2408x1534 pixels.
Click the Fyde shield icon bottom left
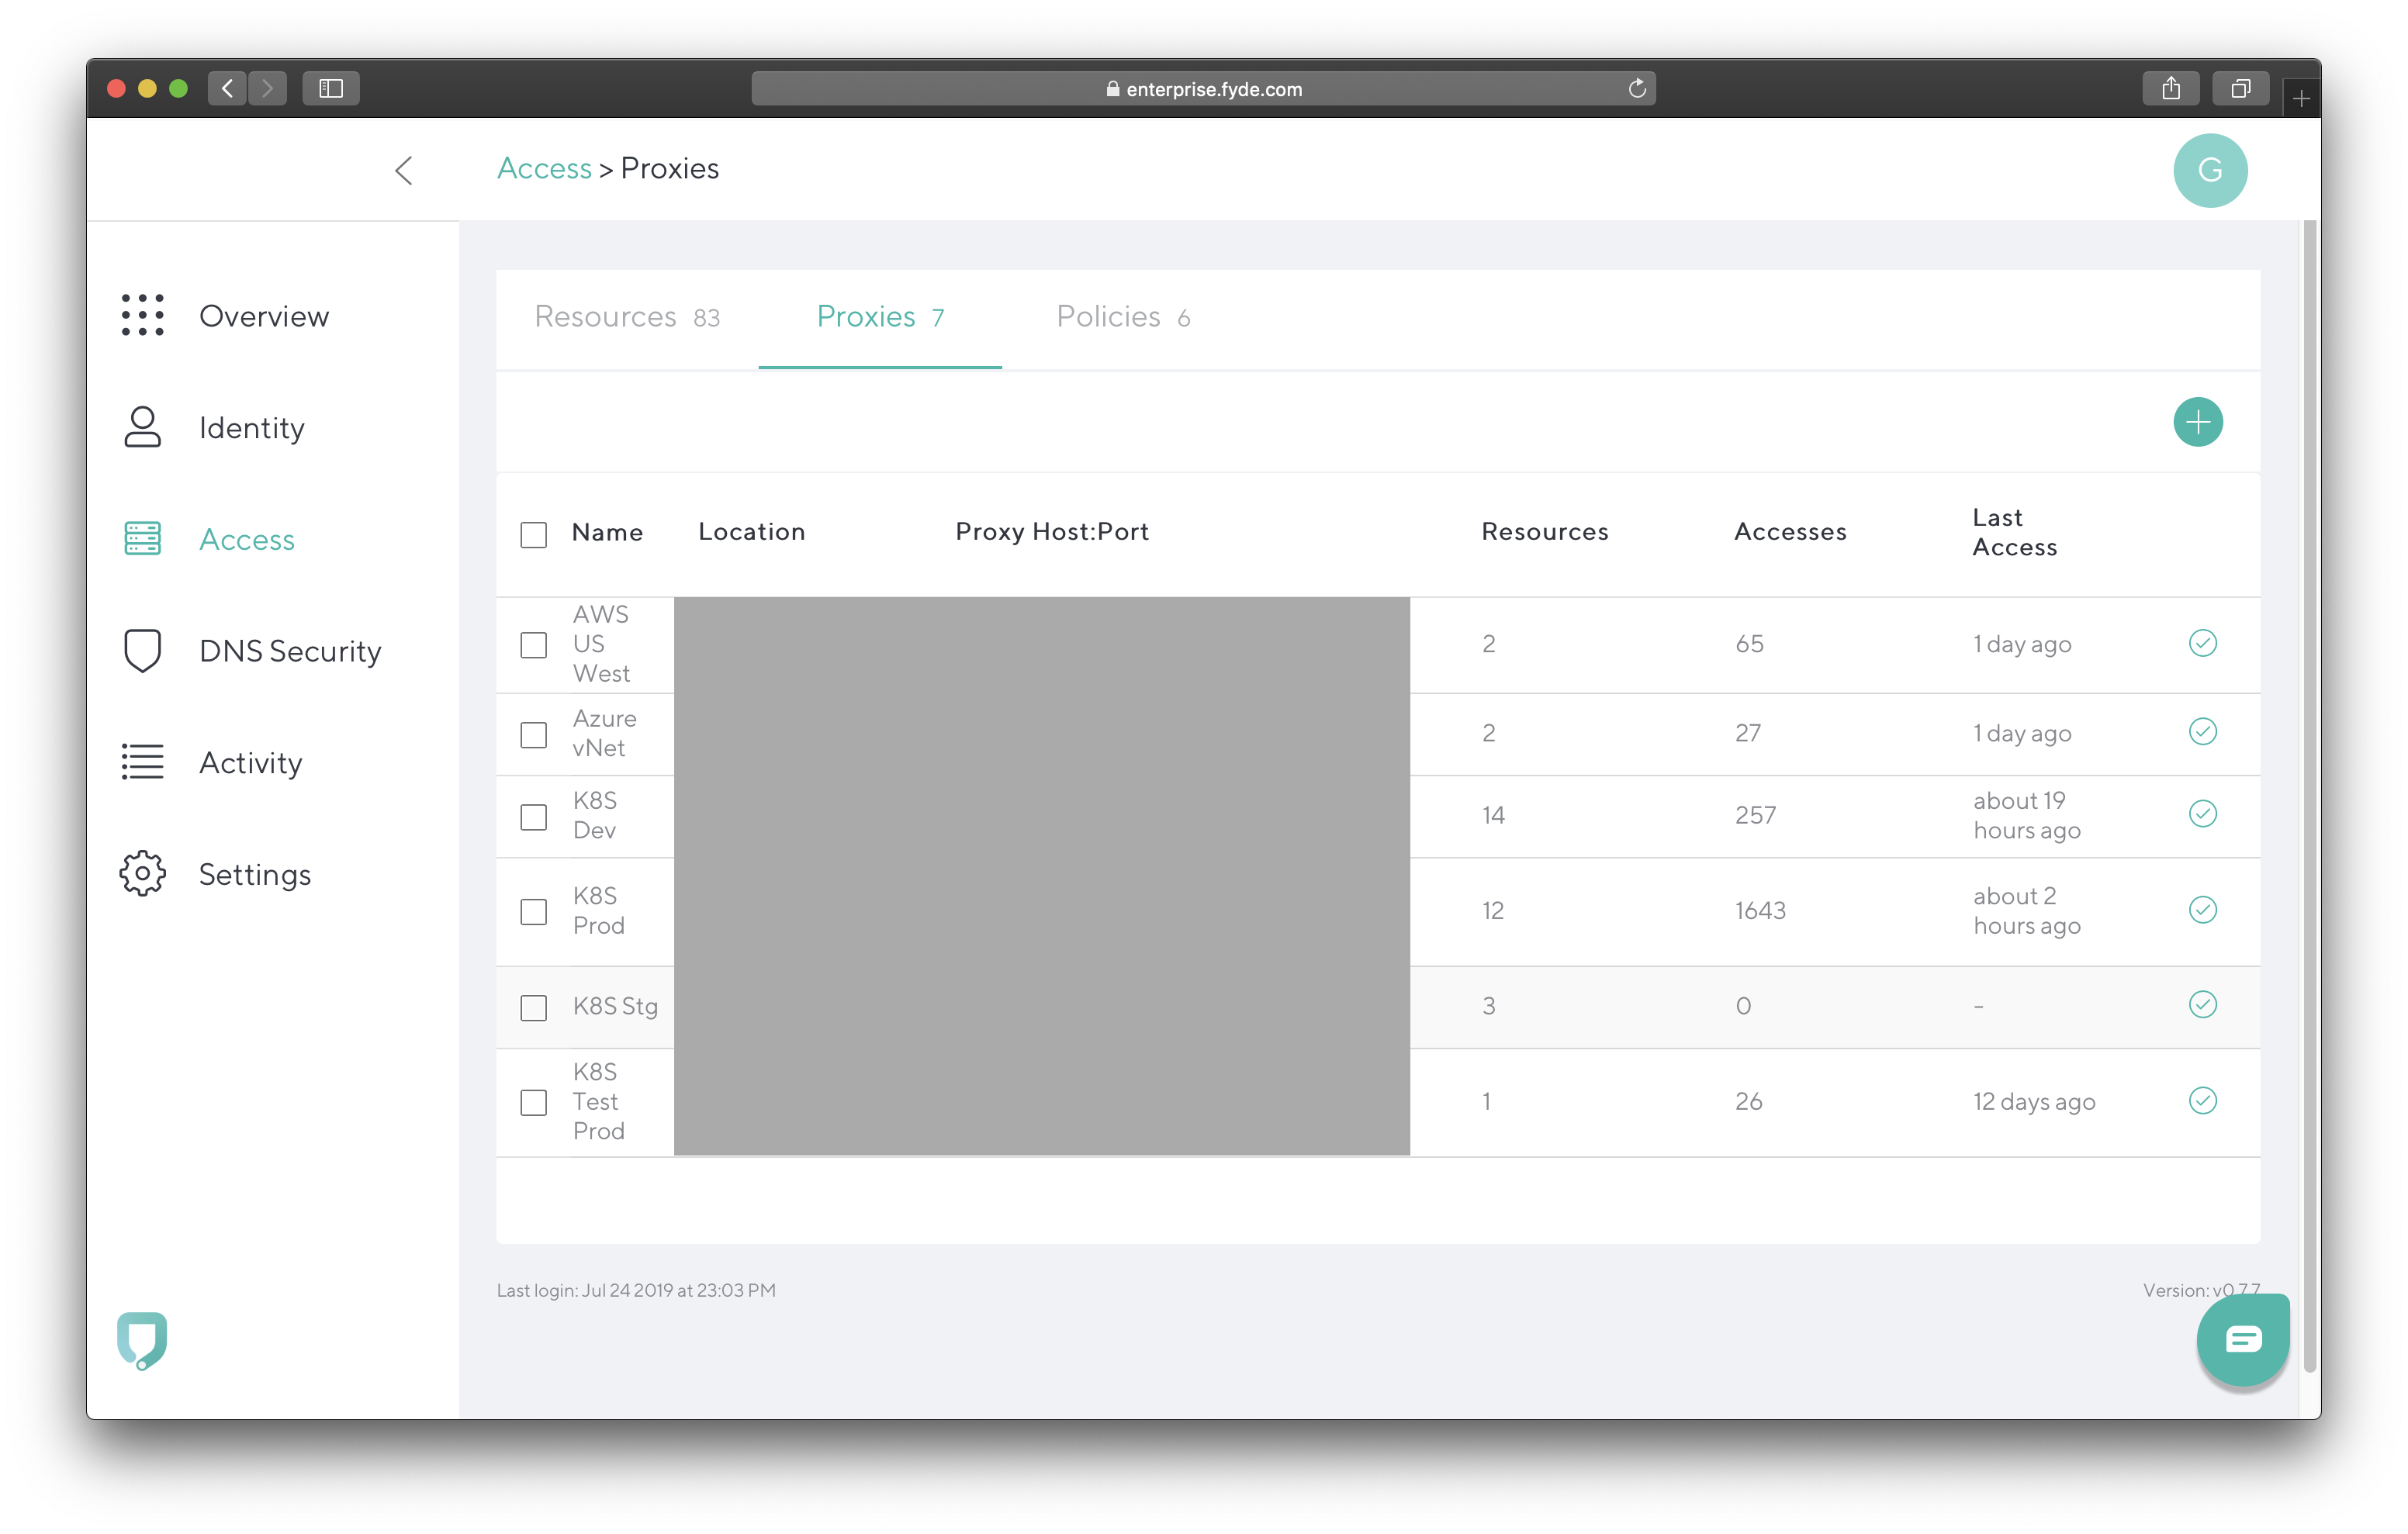pyautogui.click(x=142, y=1338)
